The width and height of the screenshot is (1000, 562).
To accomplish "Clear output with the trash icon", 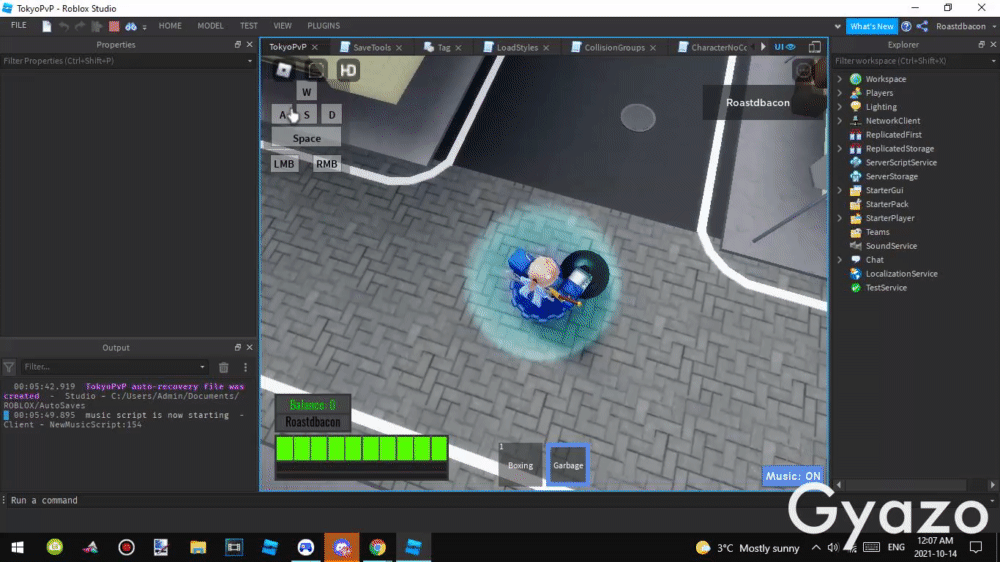I will coord(223,367).
